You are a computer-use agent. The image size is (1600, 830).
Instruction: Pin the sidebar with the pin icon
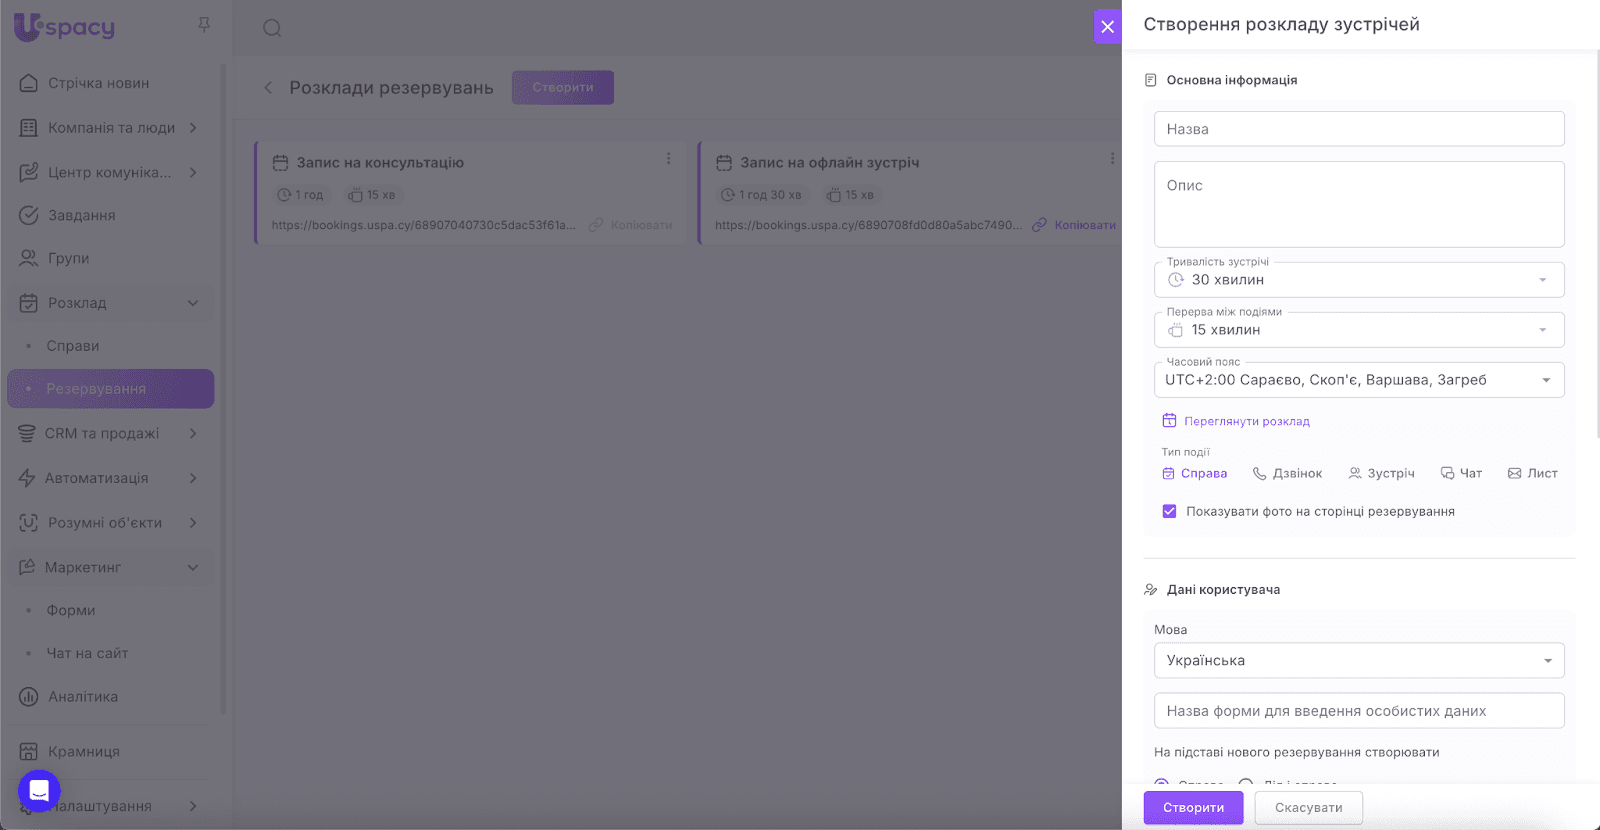pos(204,25)
